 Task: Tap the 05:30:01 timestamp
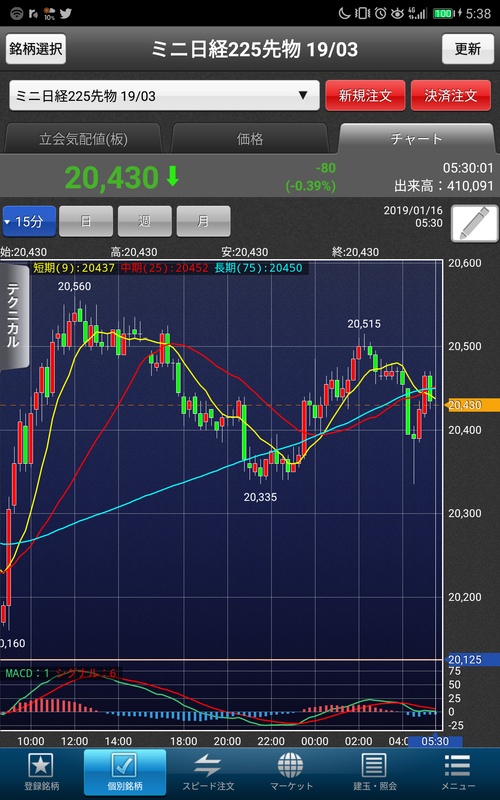(468, 168)
